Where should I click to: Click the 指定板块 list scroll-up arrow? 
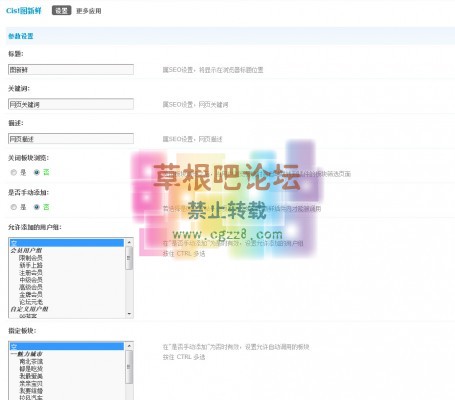coord(129,346)
